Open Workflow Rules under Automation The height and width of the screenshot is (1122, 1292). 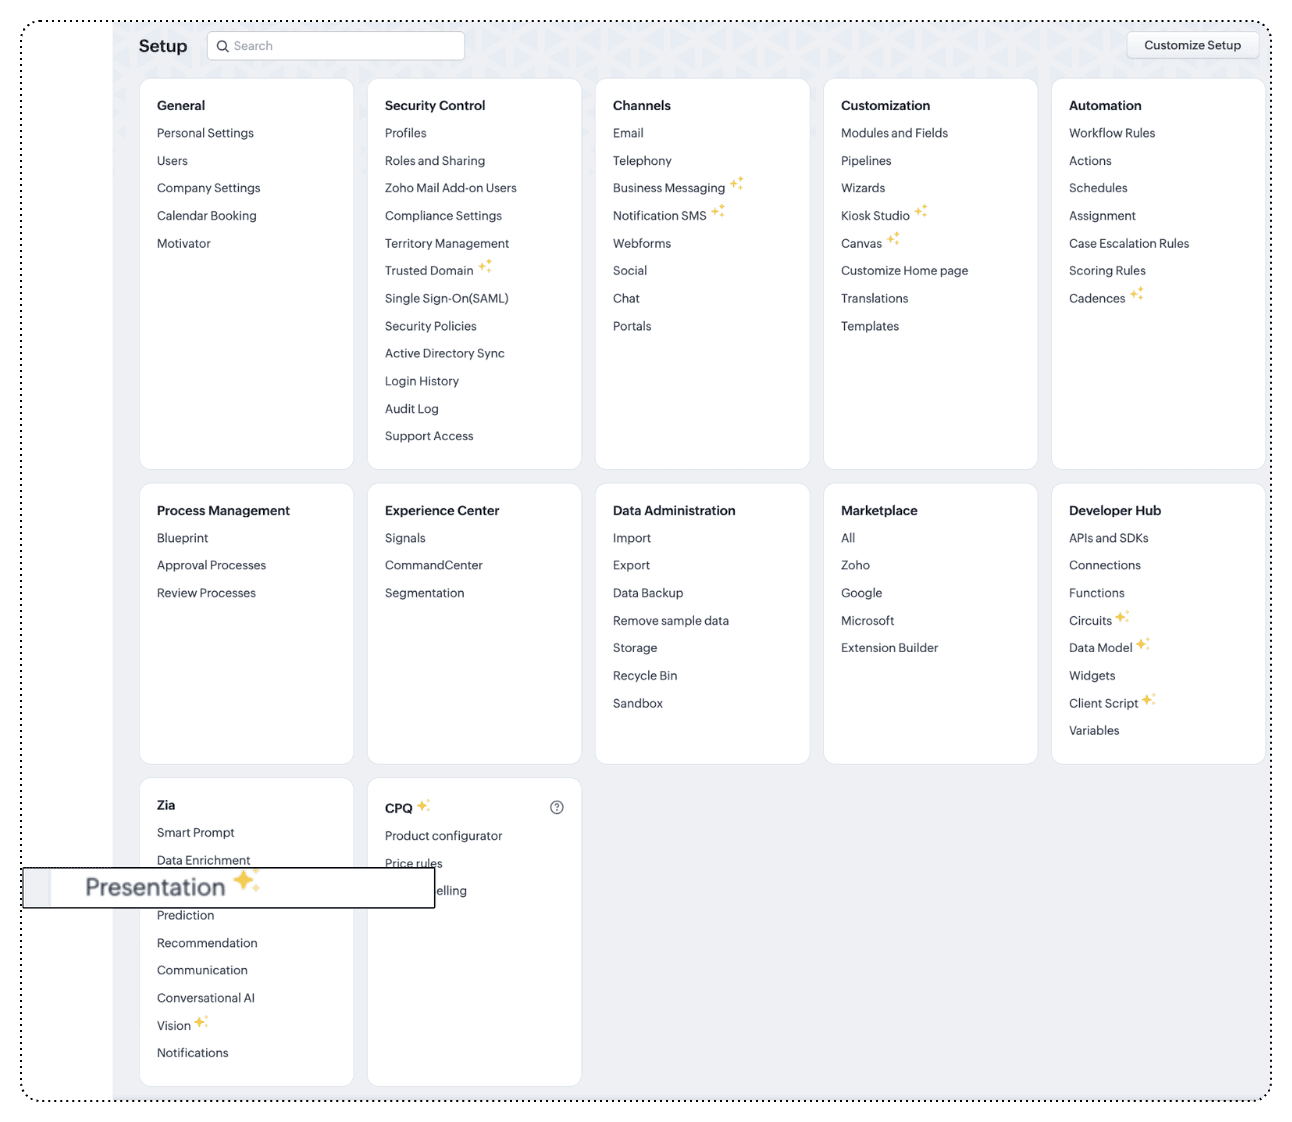(x=1111, y=133)
